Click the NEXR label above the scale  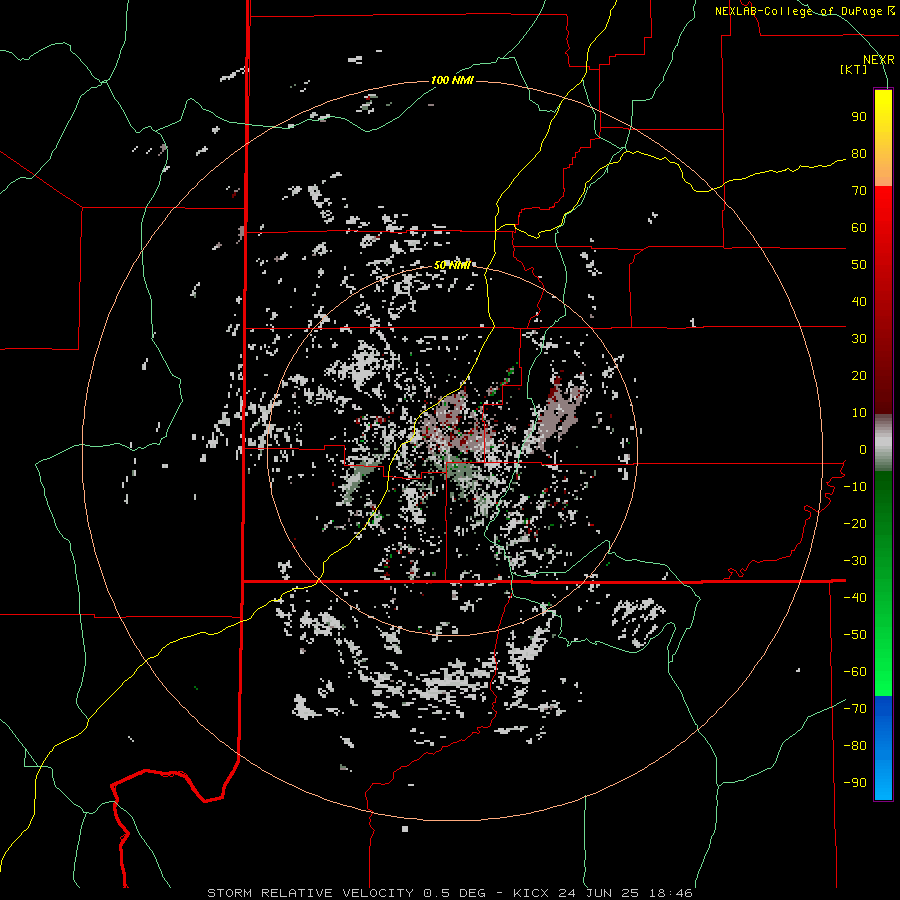[x=879, y=60]
